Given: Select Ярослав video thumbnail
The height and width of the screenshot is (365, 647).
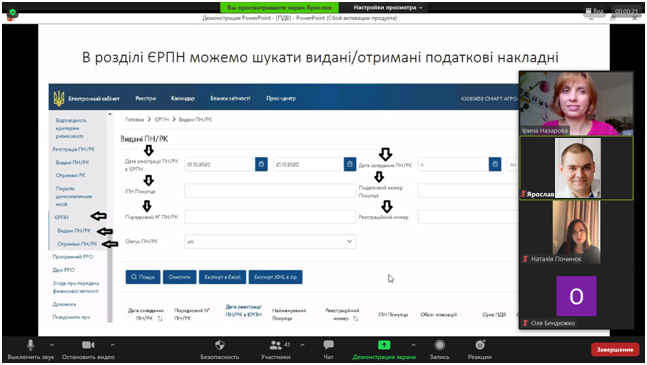Looking at the screenshot, I should 576,168.
